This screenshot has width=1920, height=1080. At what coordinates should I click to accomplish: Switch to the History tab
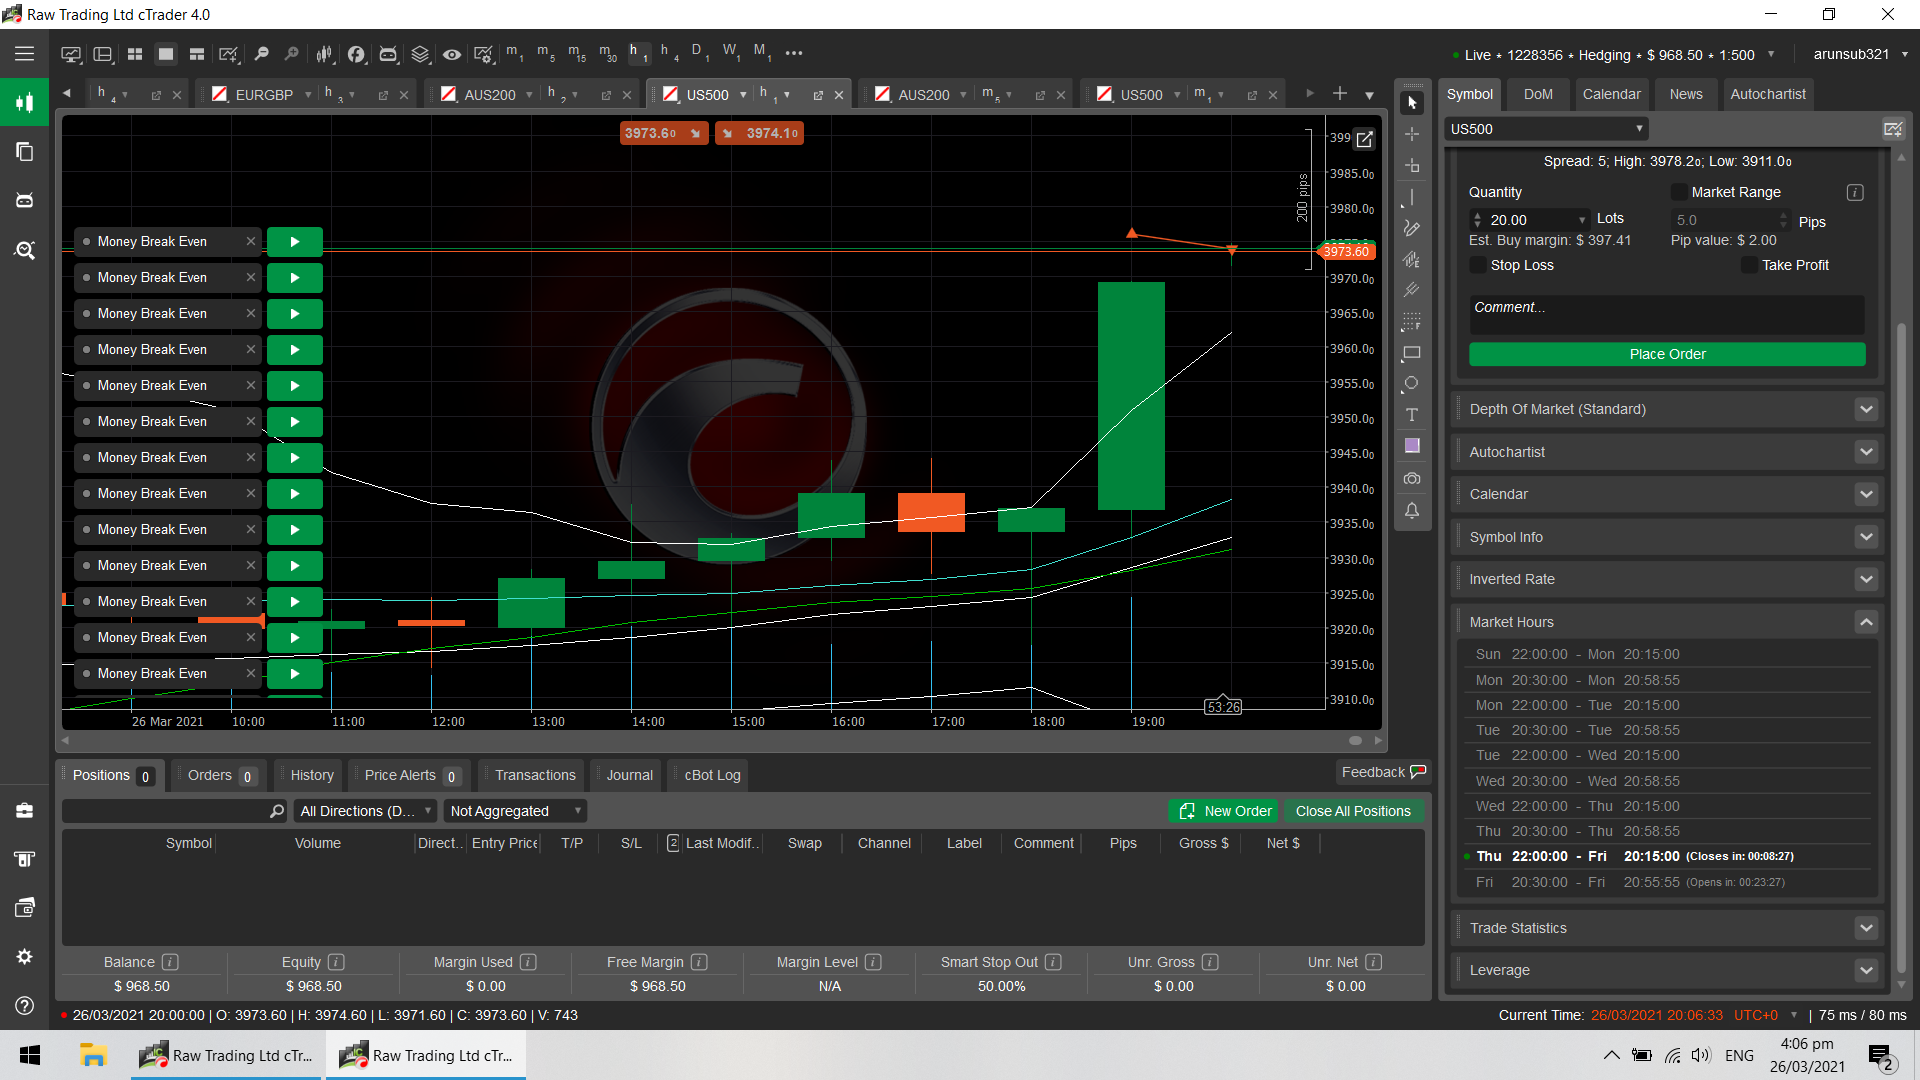point(312,775)
